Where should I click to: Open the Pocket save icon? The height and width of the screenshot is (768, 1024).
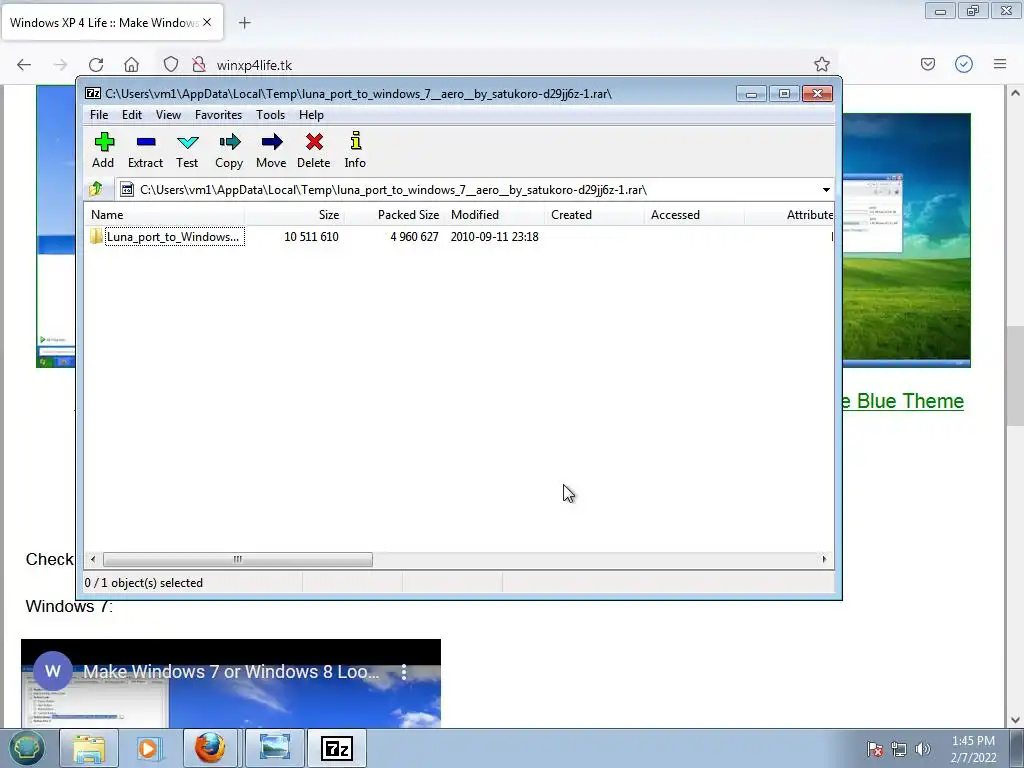coord(928,64)
